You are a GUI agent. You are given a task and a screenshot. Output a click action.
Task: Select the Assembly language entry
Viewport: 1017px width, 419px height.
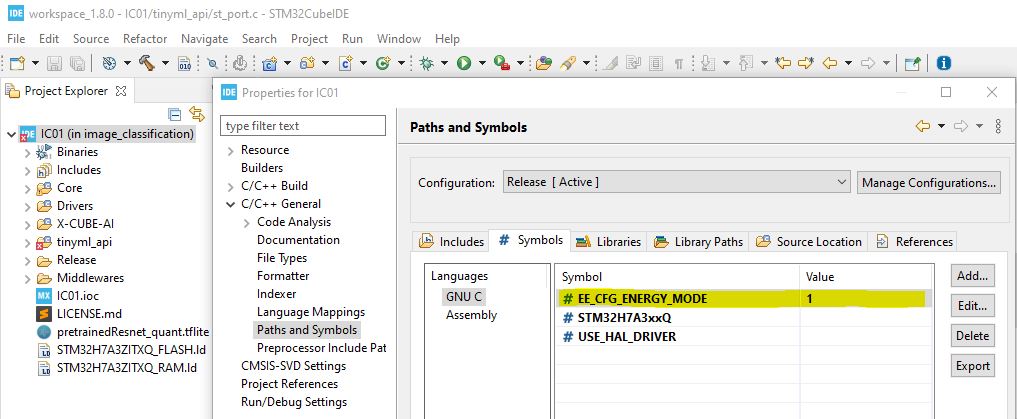pos(471,315)
